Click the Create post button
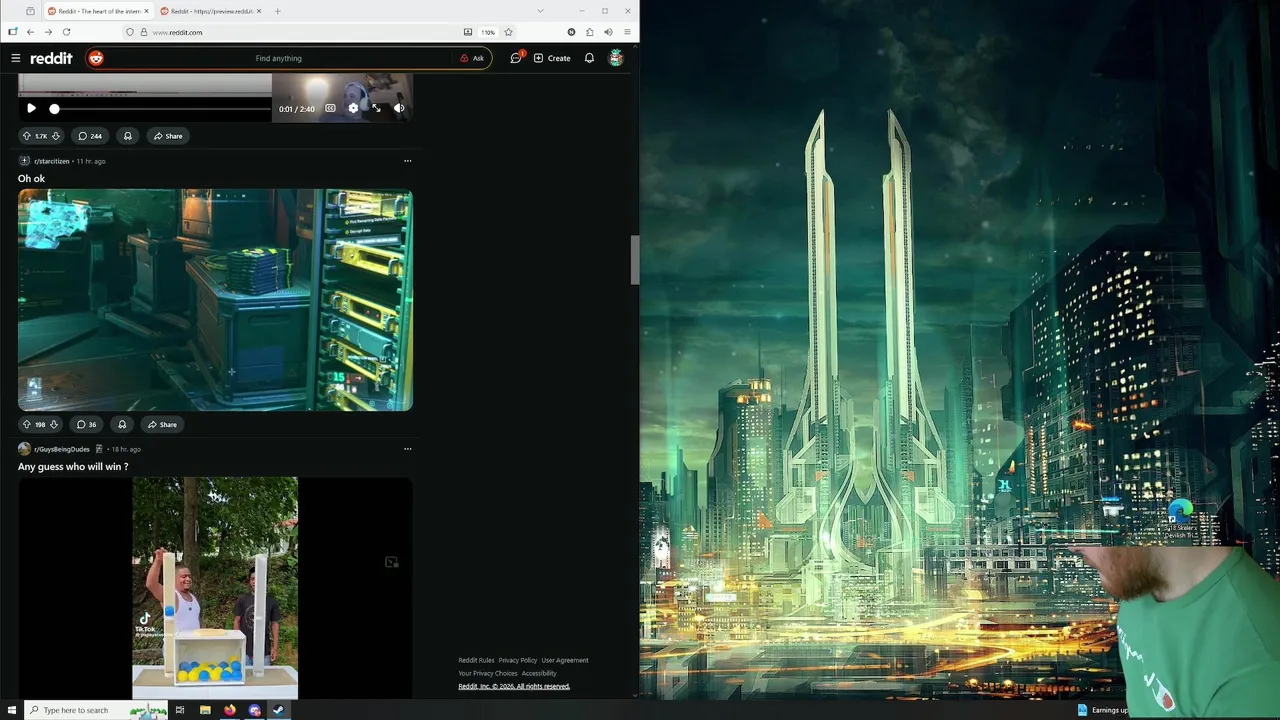Image resolution: width=1280 pixels, height=720 pixels. coord(552,58)
